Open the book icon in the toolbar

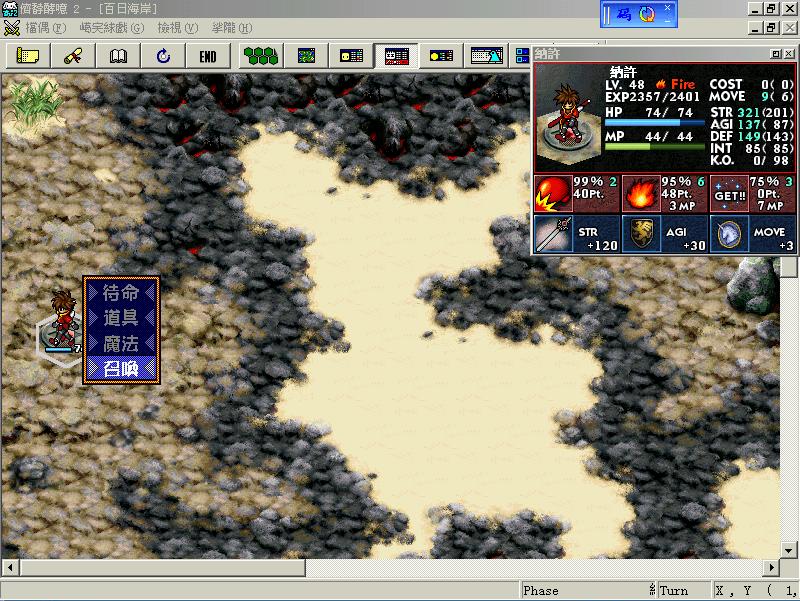(118, 56)
